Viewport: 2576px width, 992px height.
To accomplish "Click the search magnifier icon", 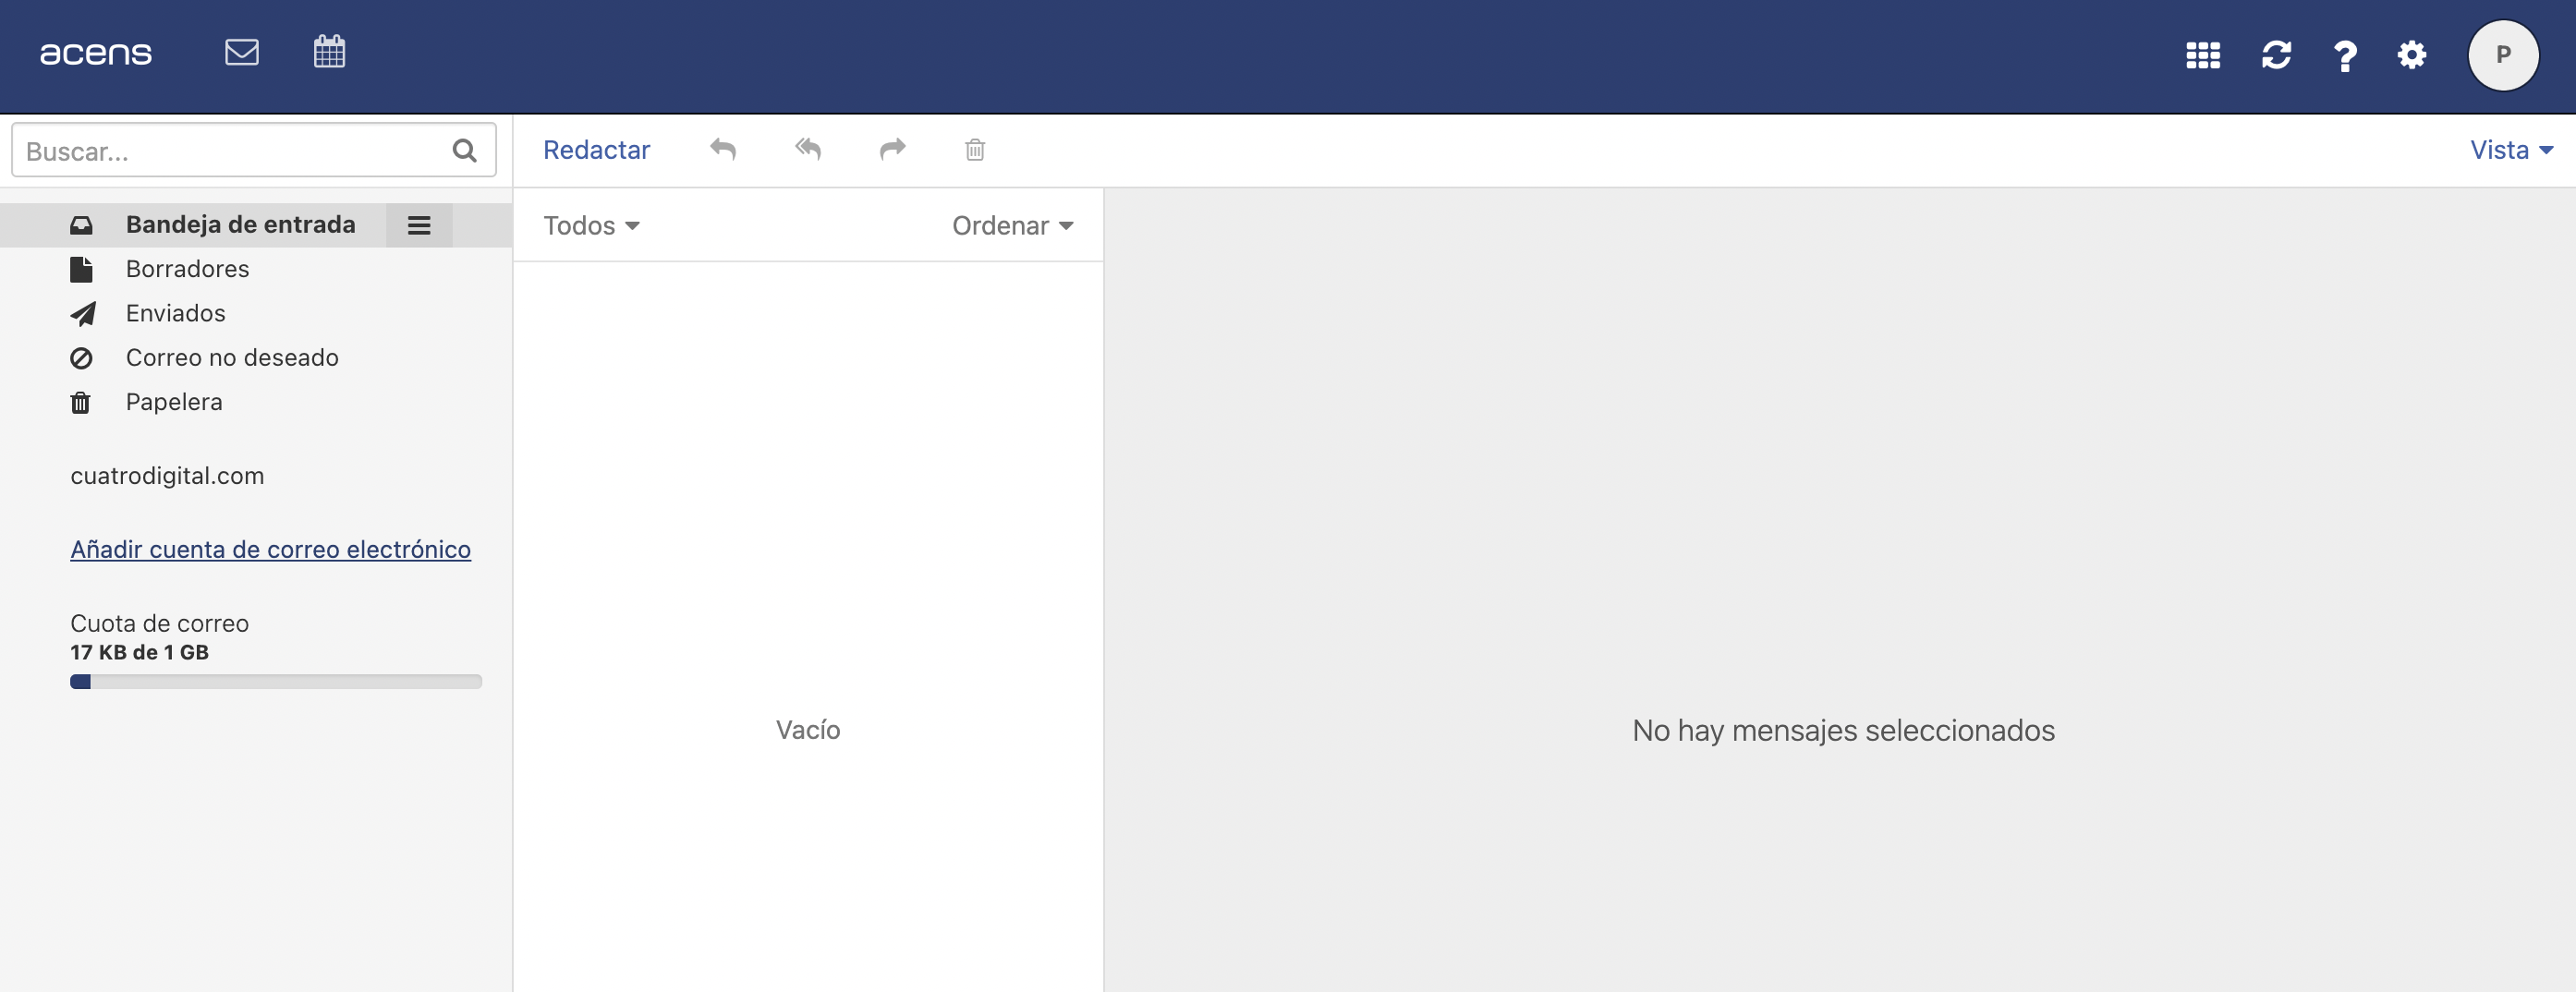I will [x=464, y=151].
